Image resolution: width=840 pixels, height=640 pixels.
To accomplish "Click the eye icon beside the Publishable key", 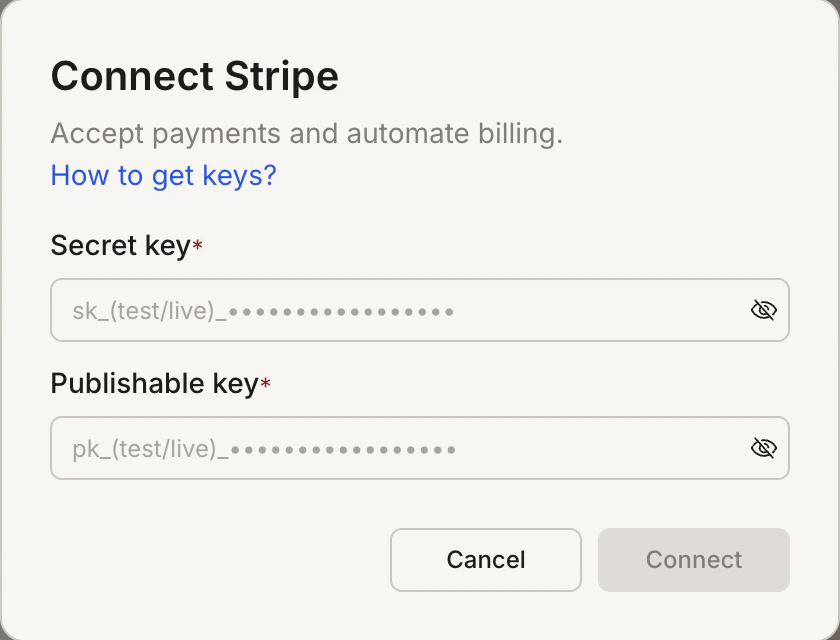I will coord(763,448).
